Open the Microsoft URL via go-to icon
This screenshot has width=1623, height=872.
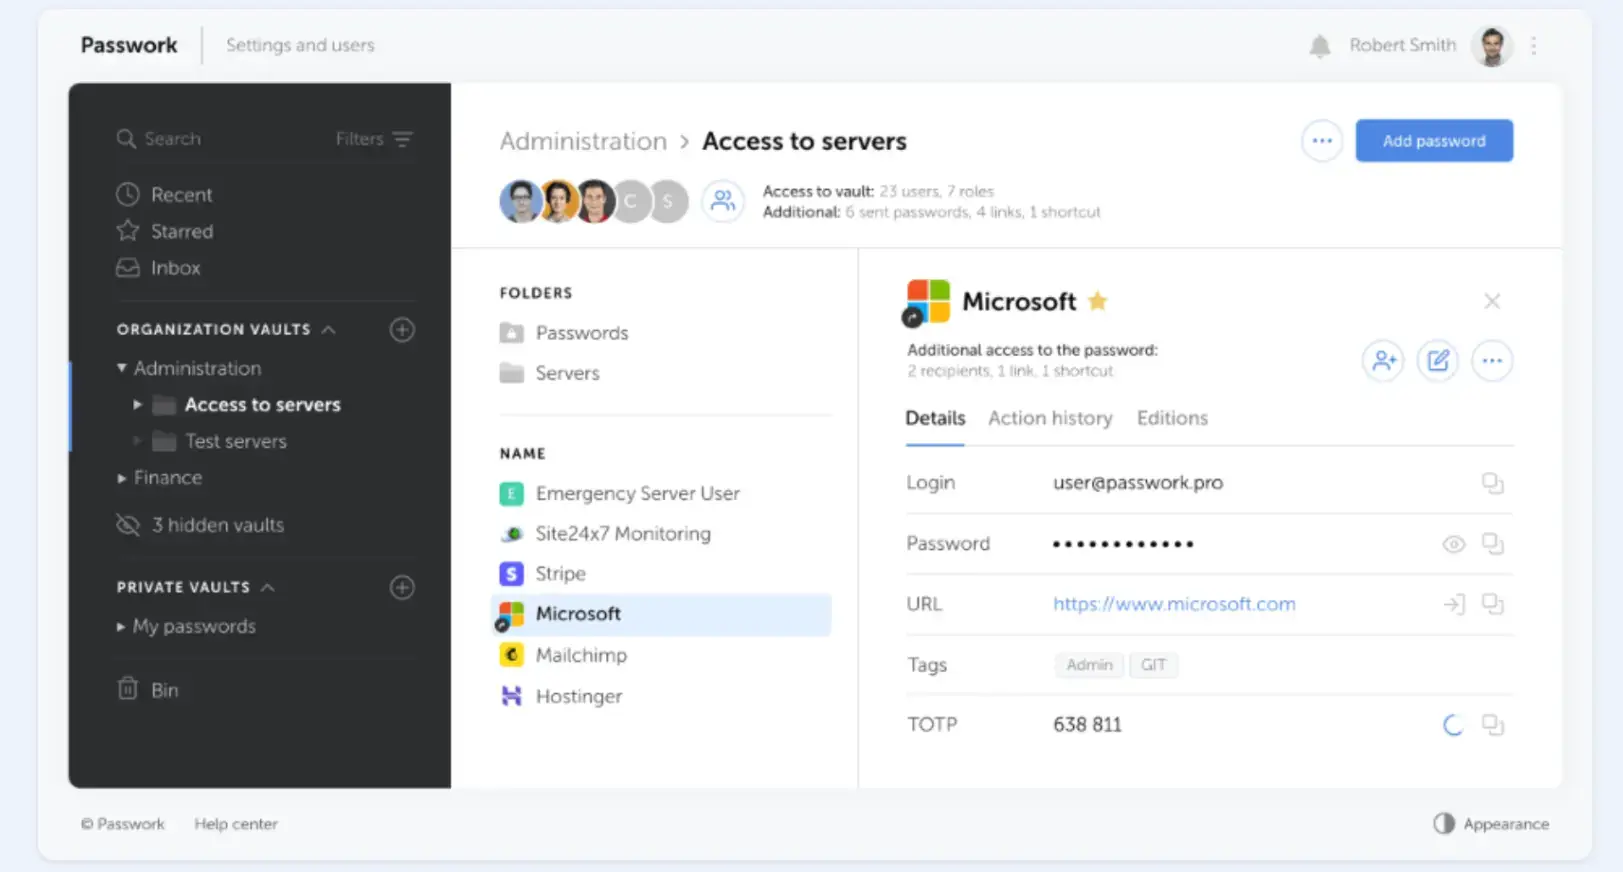pos(1453,604)
